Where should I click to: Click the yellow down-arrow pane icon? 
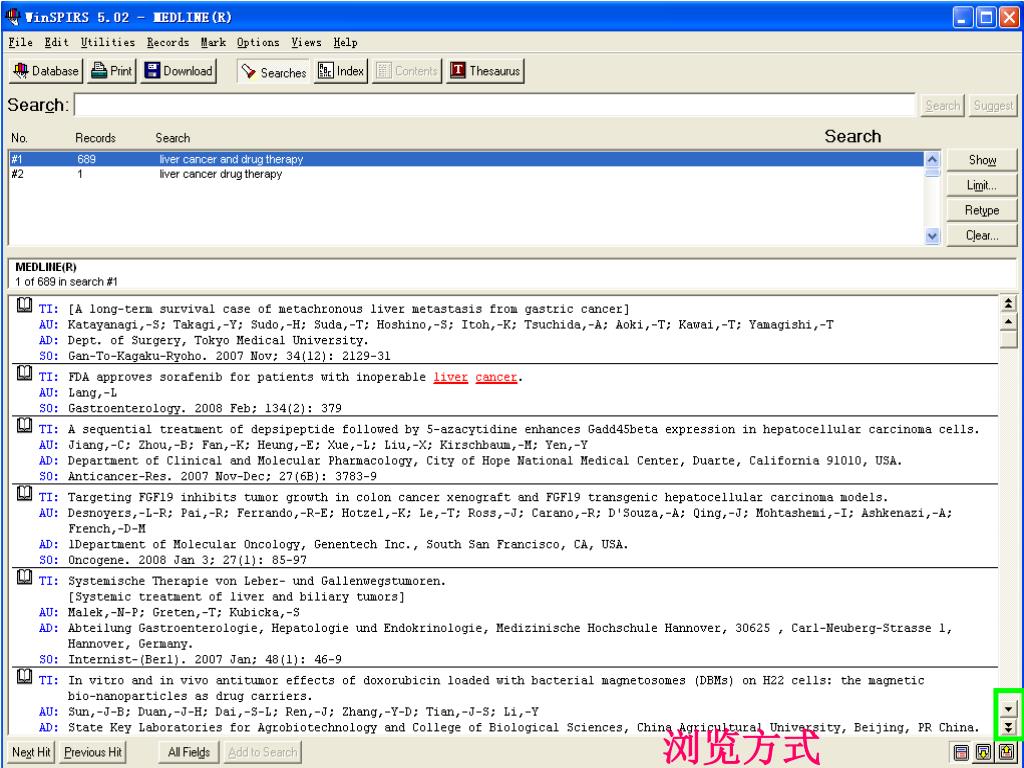click(984, 752)
